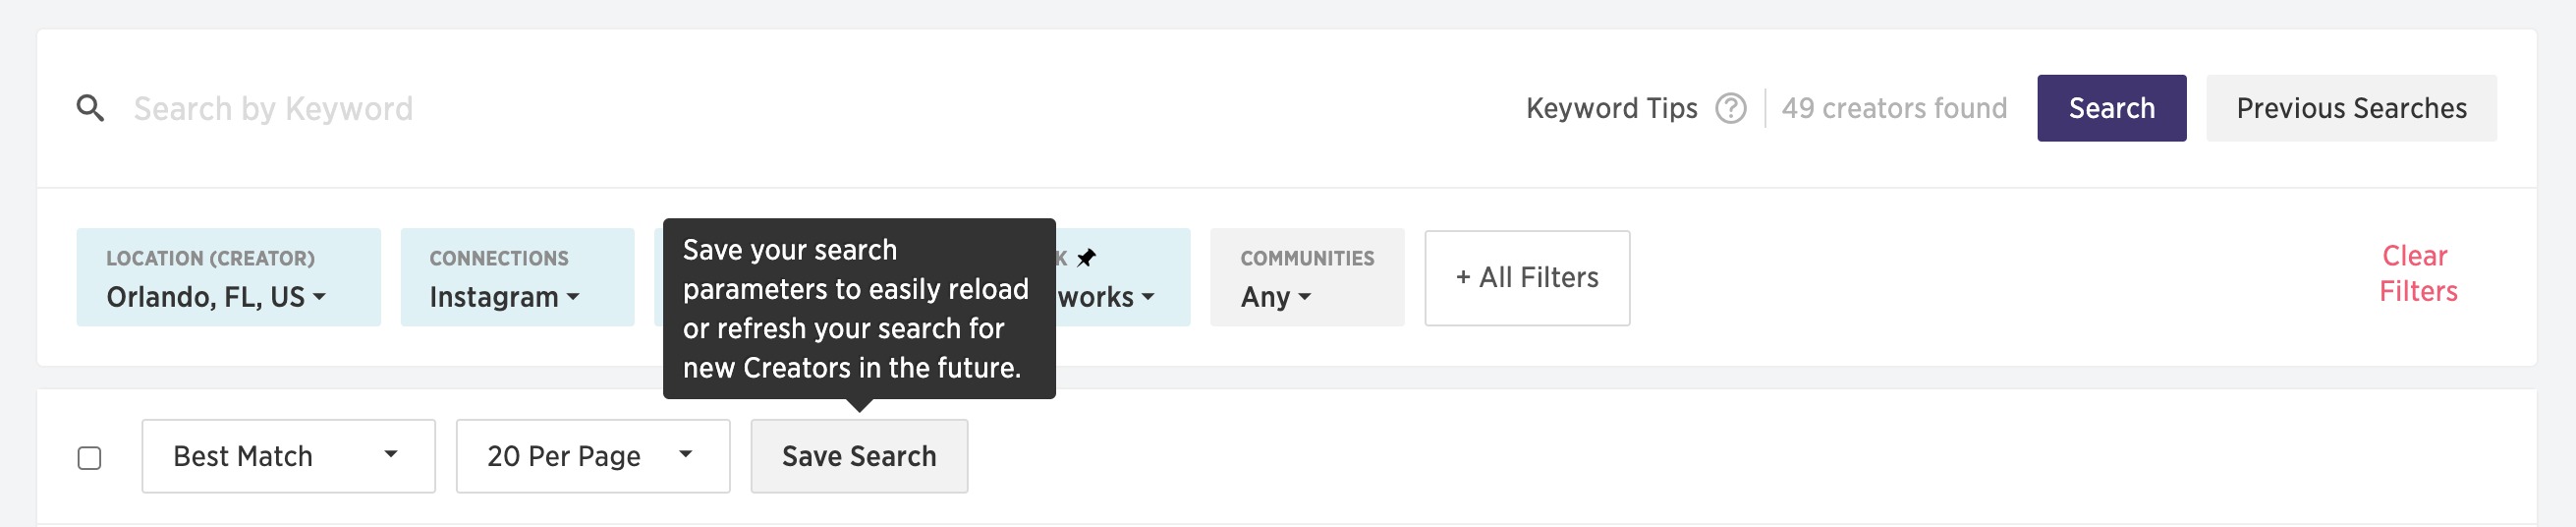Open the + All Filters panel
Image resolution: width=2576 pixels, height=527 pixels.
(x=1527, y=278)
